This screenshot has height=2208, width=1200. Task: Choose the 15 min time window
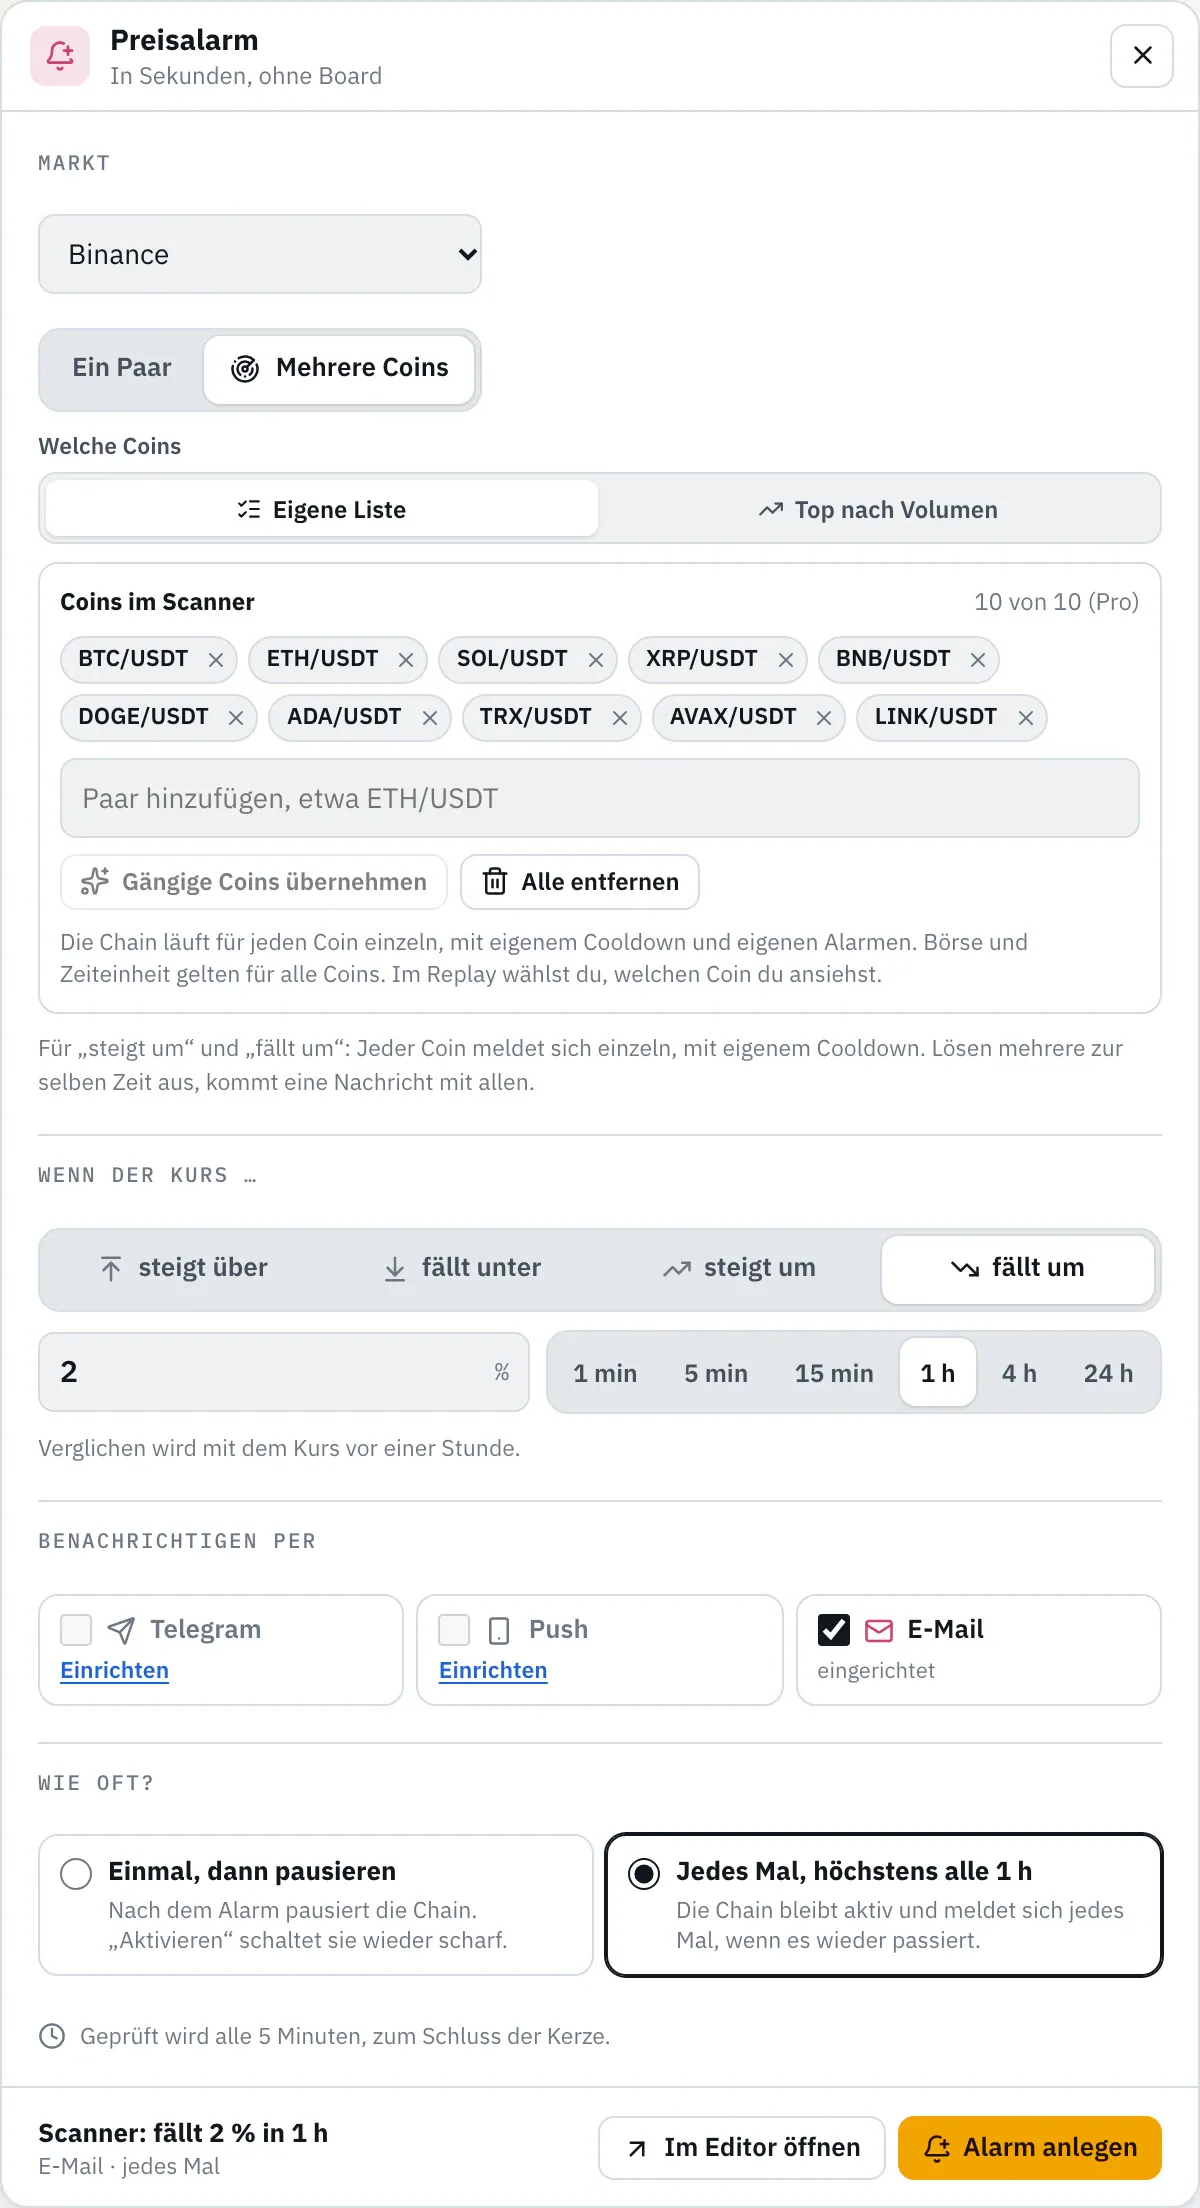point(834,1373)
